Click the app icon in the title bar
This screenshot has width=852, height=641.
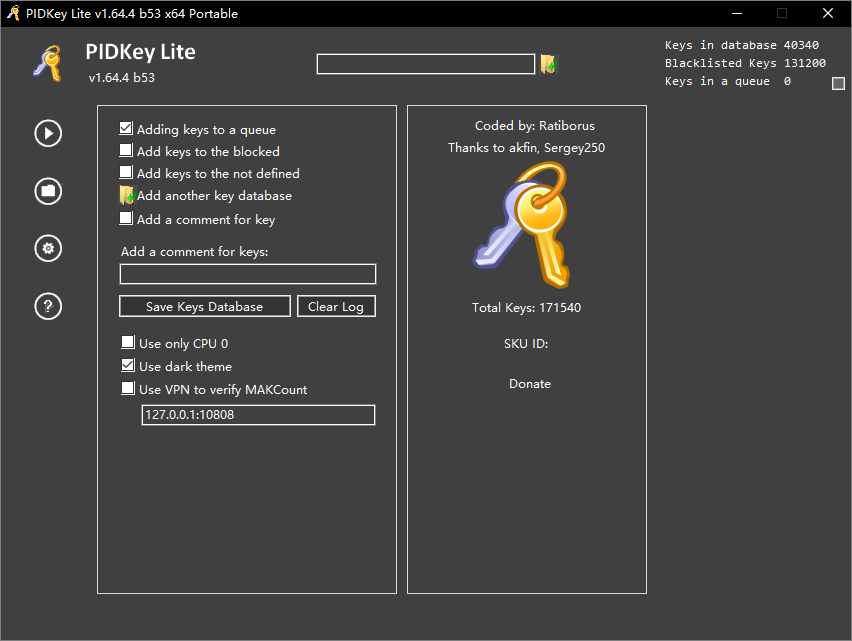click(12, 13)
